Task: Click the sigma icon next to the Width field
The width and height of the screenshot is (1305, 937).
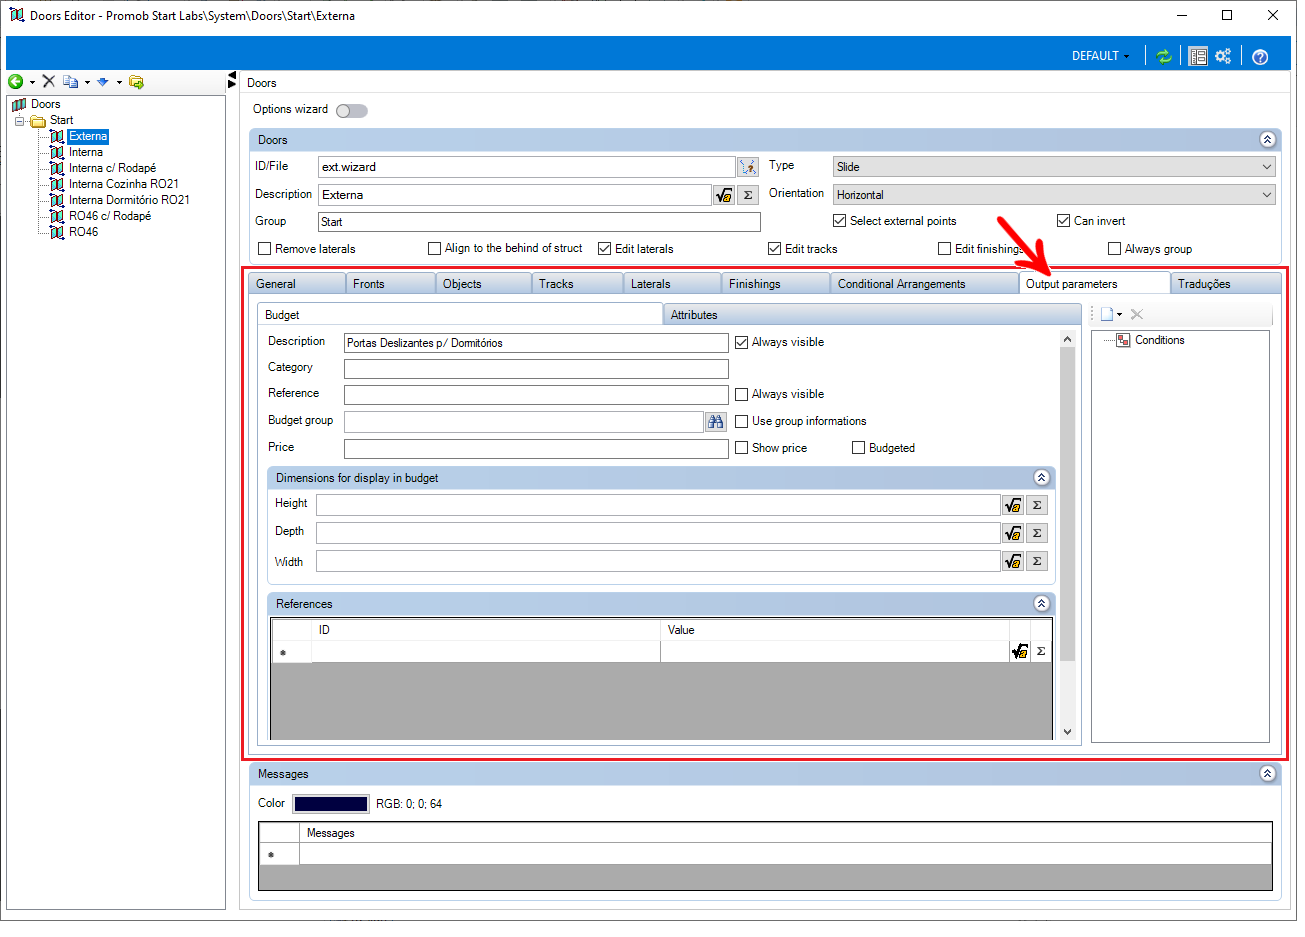Action: pyautogui.click(x=1037, y=562)
